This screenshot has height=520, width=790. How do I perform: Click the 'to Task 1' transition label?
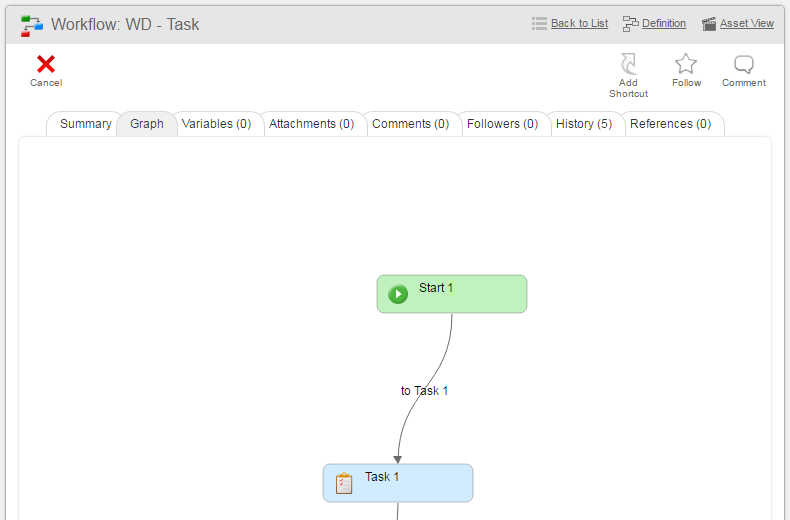424,391
